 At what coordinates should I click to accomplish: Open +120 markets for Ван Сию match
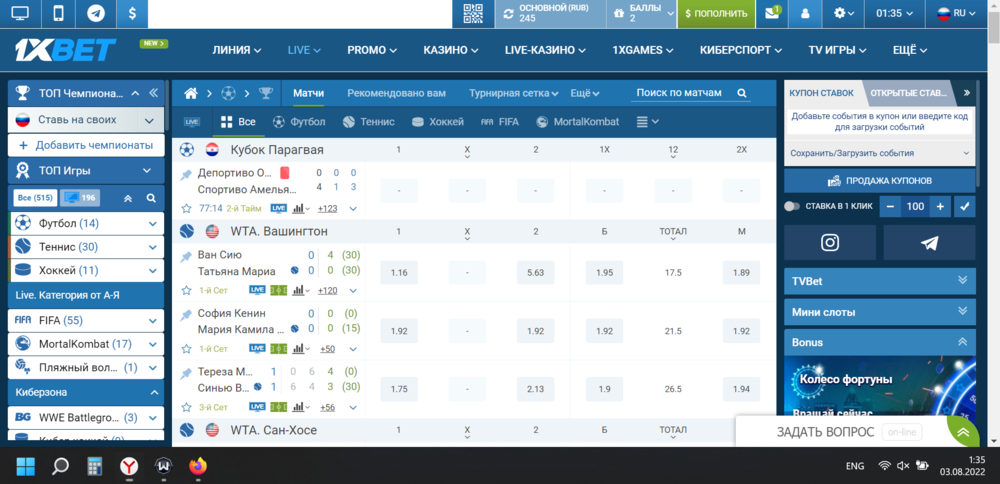coord(328,291)
